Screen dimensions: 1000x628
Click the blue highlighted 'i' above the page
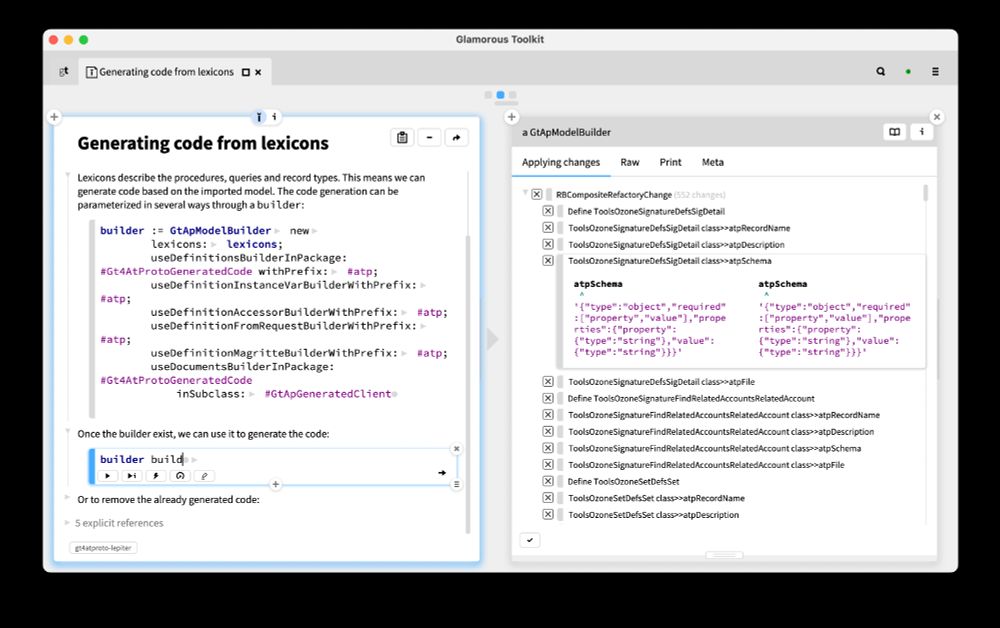click(x=259, y=117)
